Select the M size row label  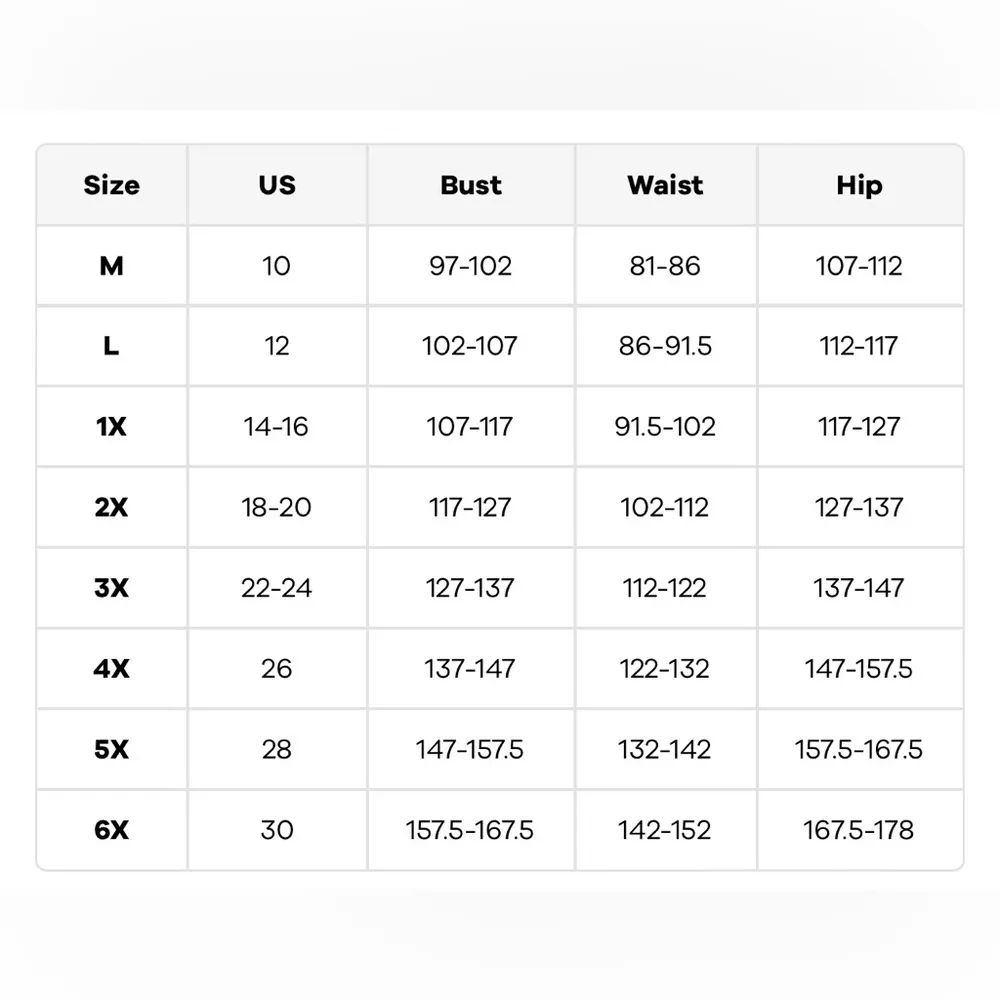tap(112, 266)
